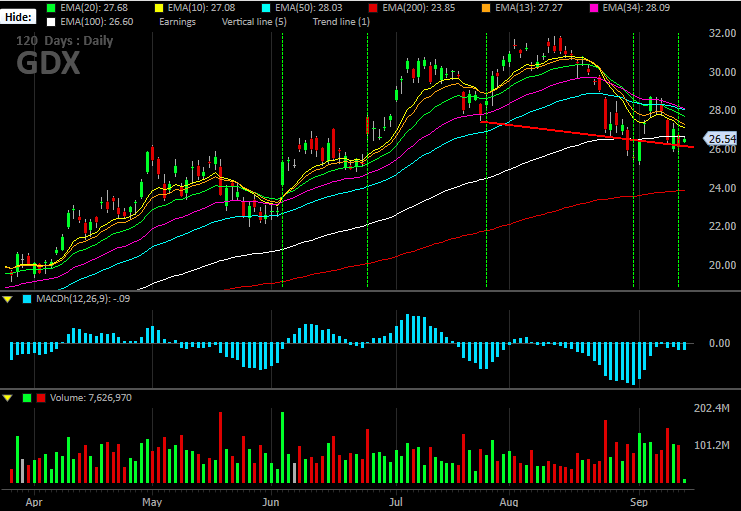Viewport: 741px width, 511px height.
Task: Click the 0.00 MACD axis label
Action: tap(720, 343)
